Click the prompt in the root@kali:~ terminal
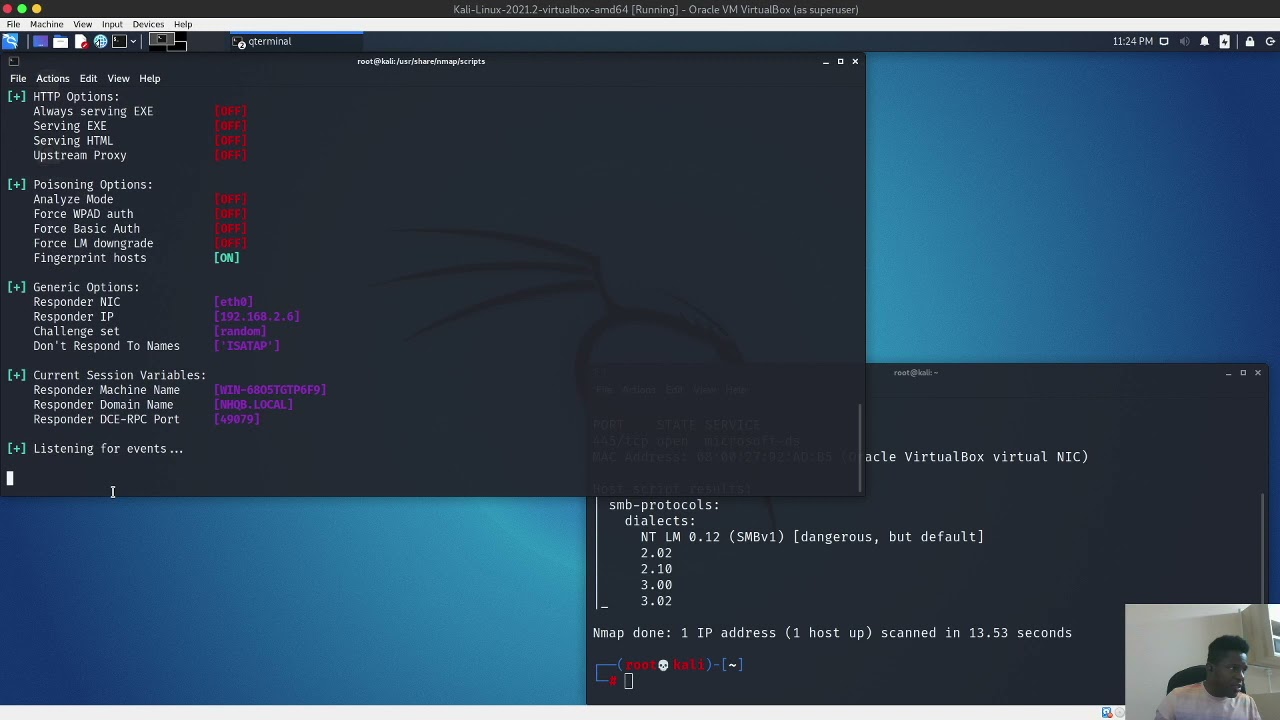Screen dimensions: 1280x720 [628, 681]
